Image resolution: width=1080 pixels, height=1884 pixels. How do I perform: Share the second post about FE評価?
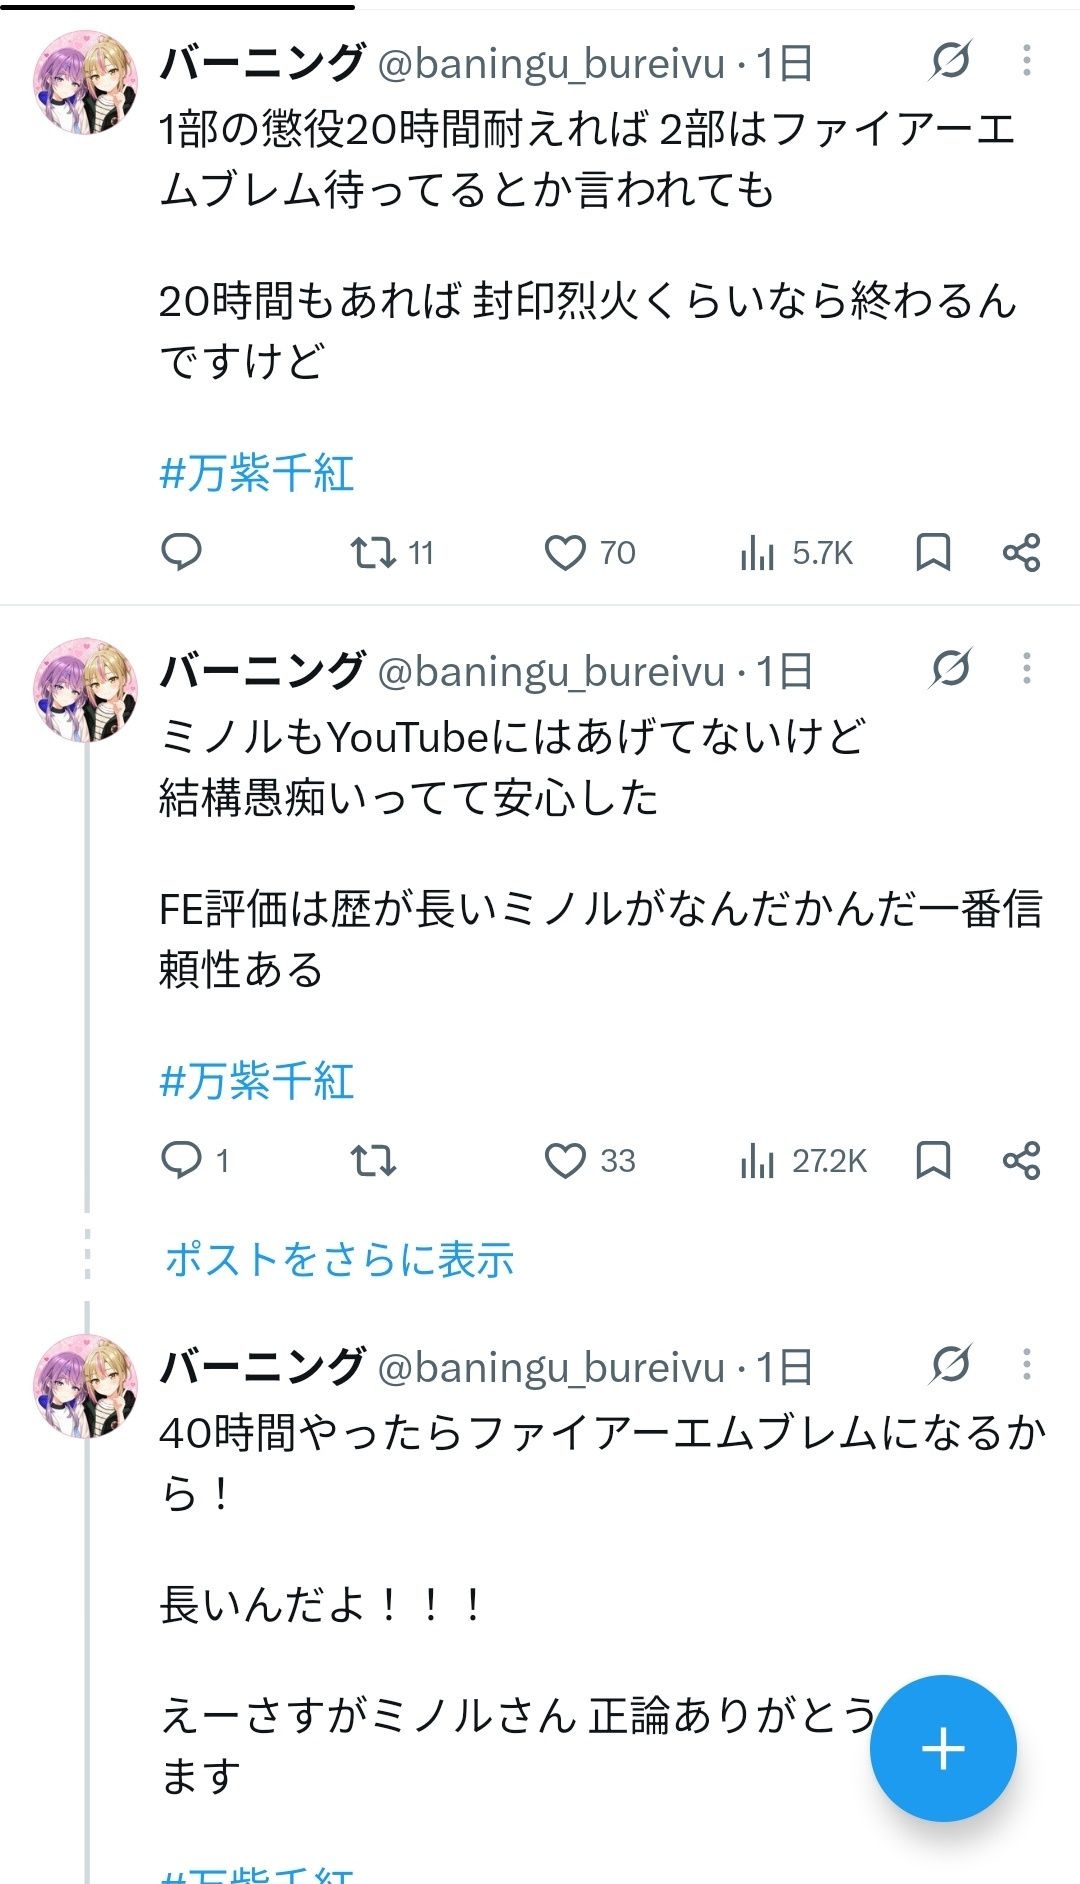tap(1021, 1160)
